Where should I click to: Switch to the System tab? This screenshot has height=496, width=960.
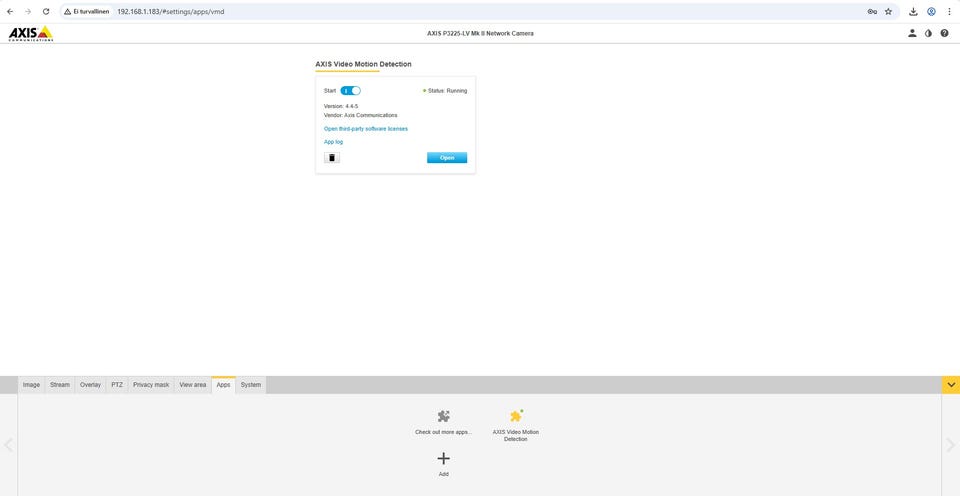tap(250, 385)
